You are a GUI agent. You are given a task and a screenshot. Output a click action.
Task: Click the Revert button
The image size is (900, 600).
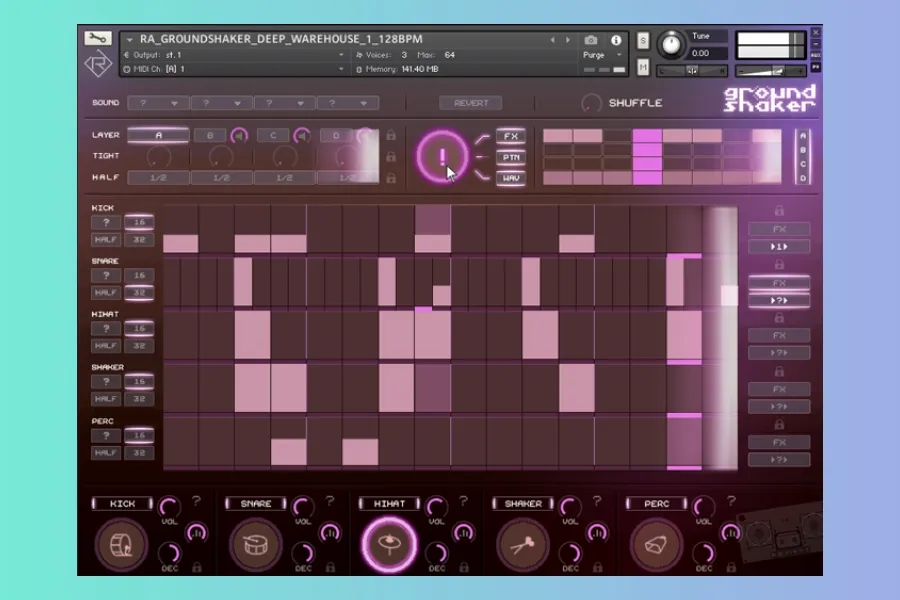click(x=470, y=102)
